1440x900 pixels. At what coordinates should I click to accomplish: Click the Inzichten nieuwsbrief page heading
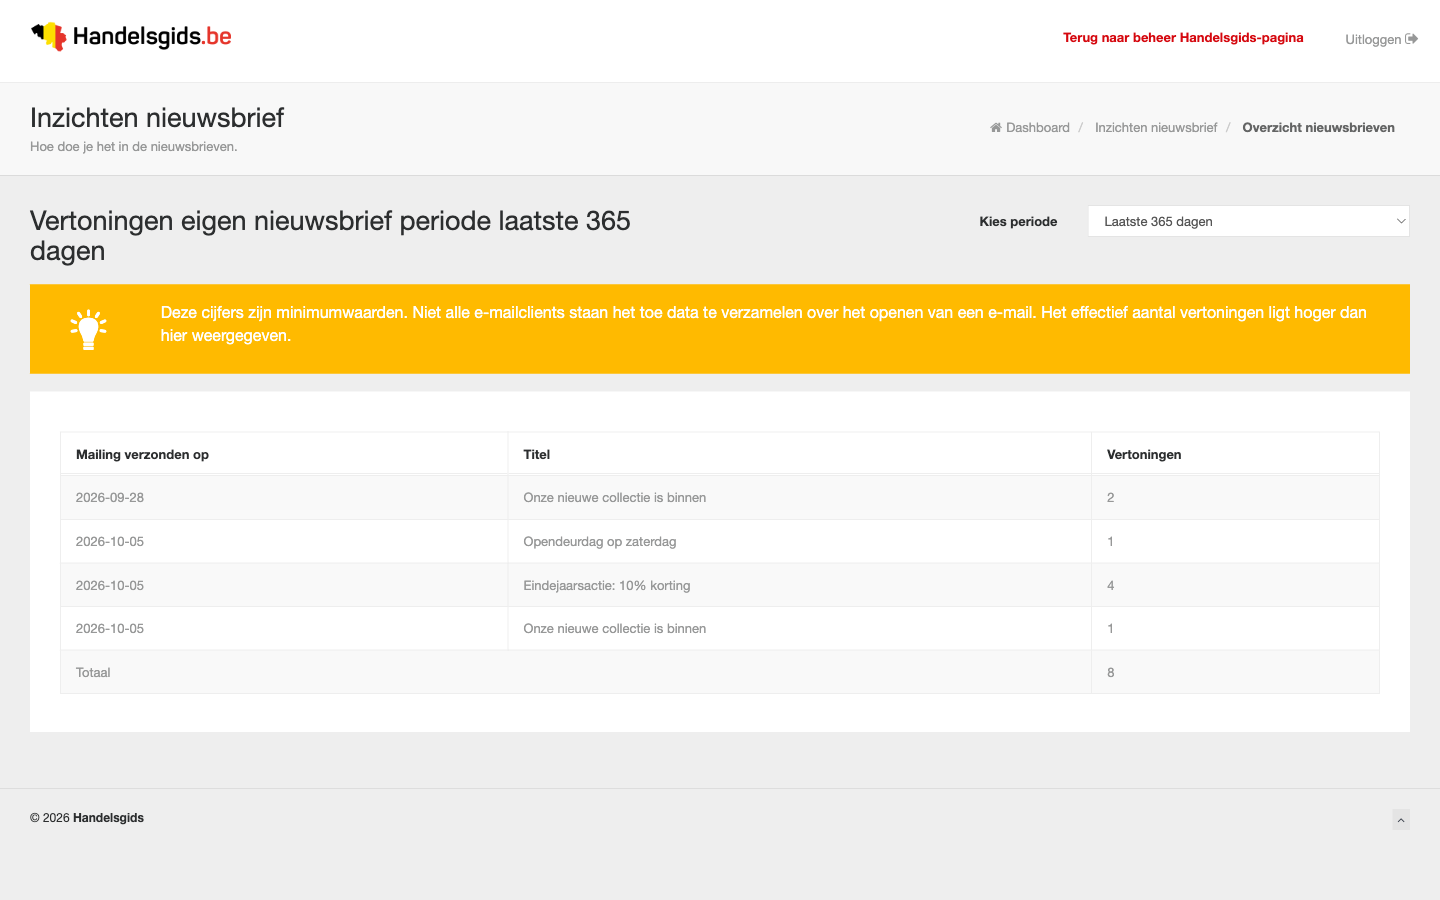(157, 118)
